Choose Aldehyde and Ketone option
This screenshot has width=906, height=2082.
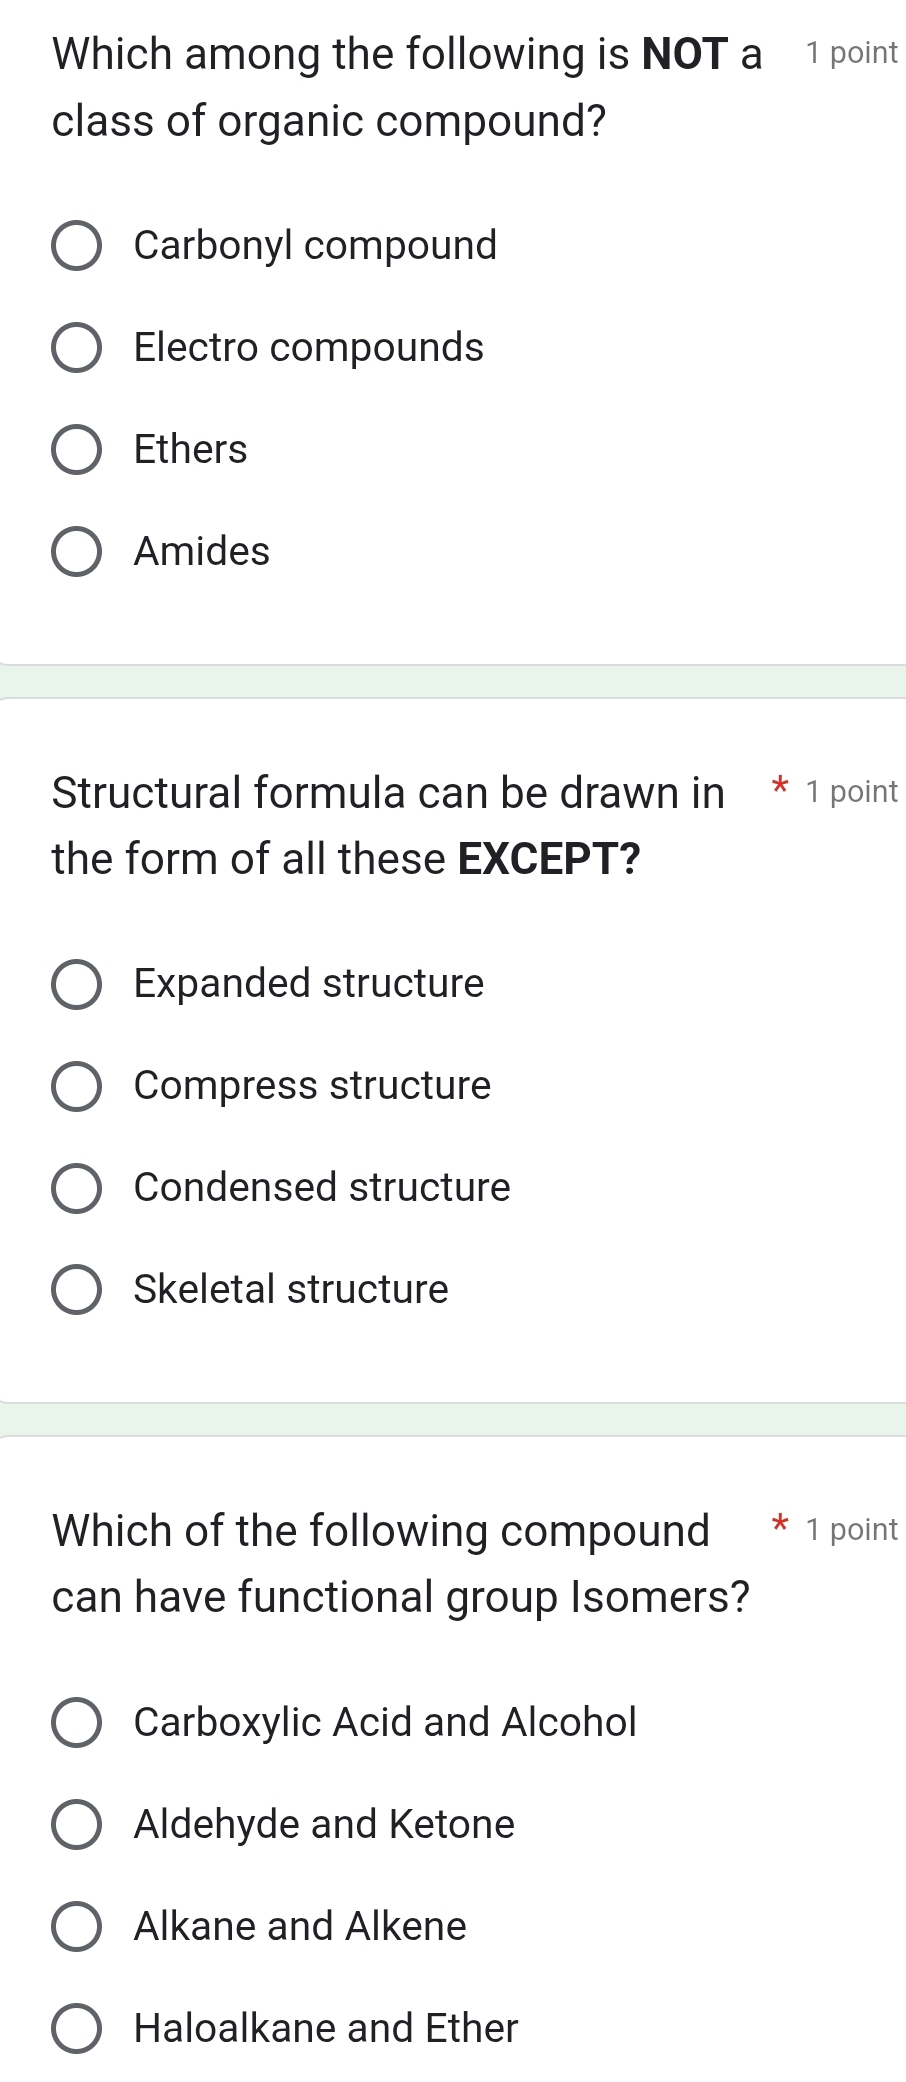coord(76,1824)
